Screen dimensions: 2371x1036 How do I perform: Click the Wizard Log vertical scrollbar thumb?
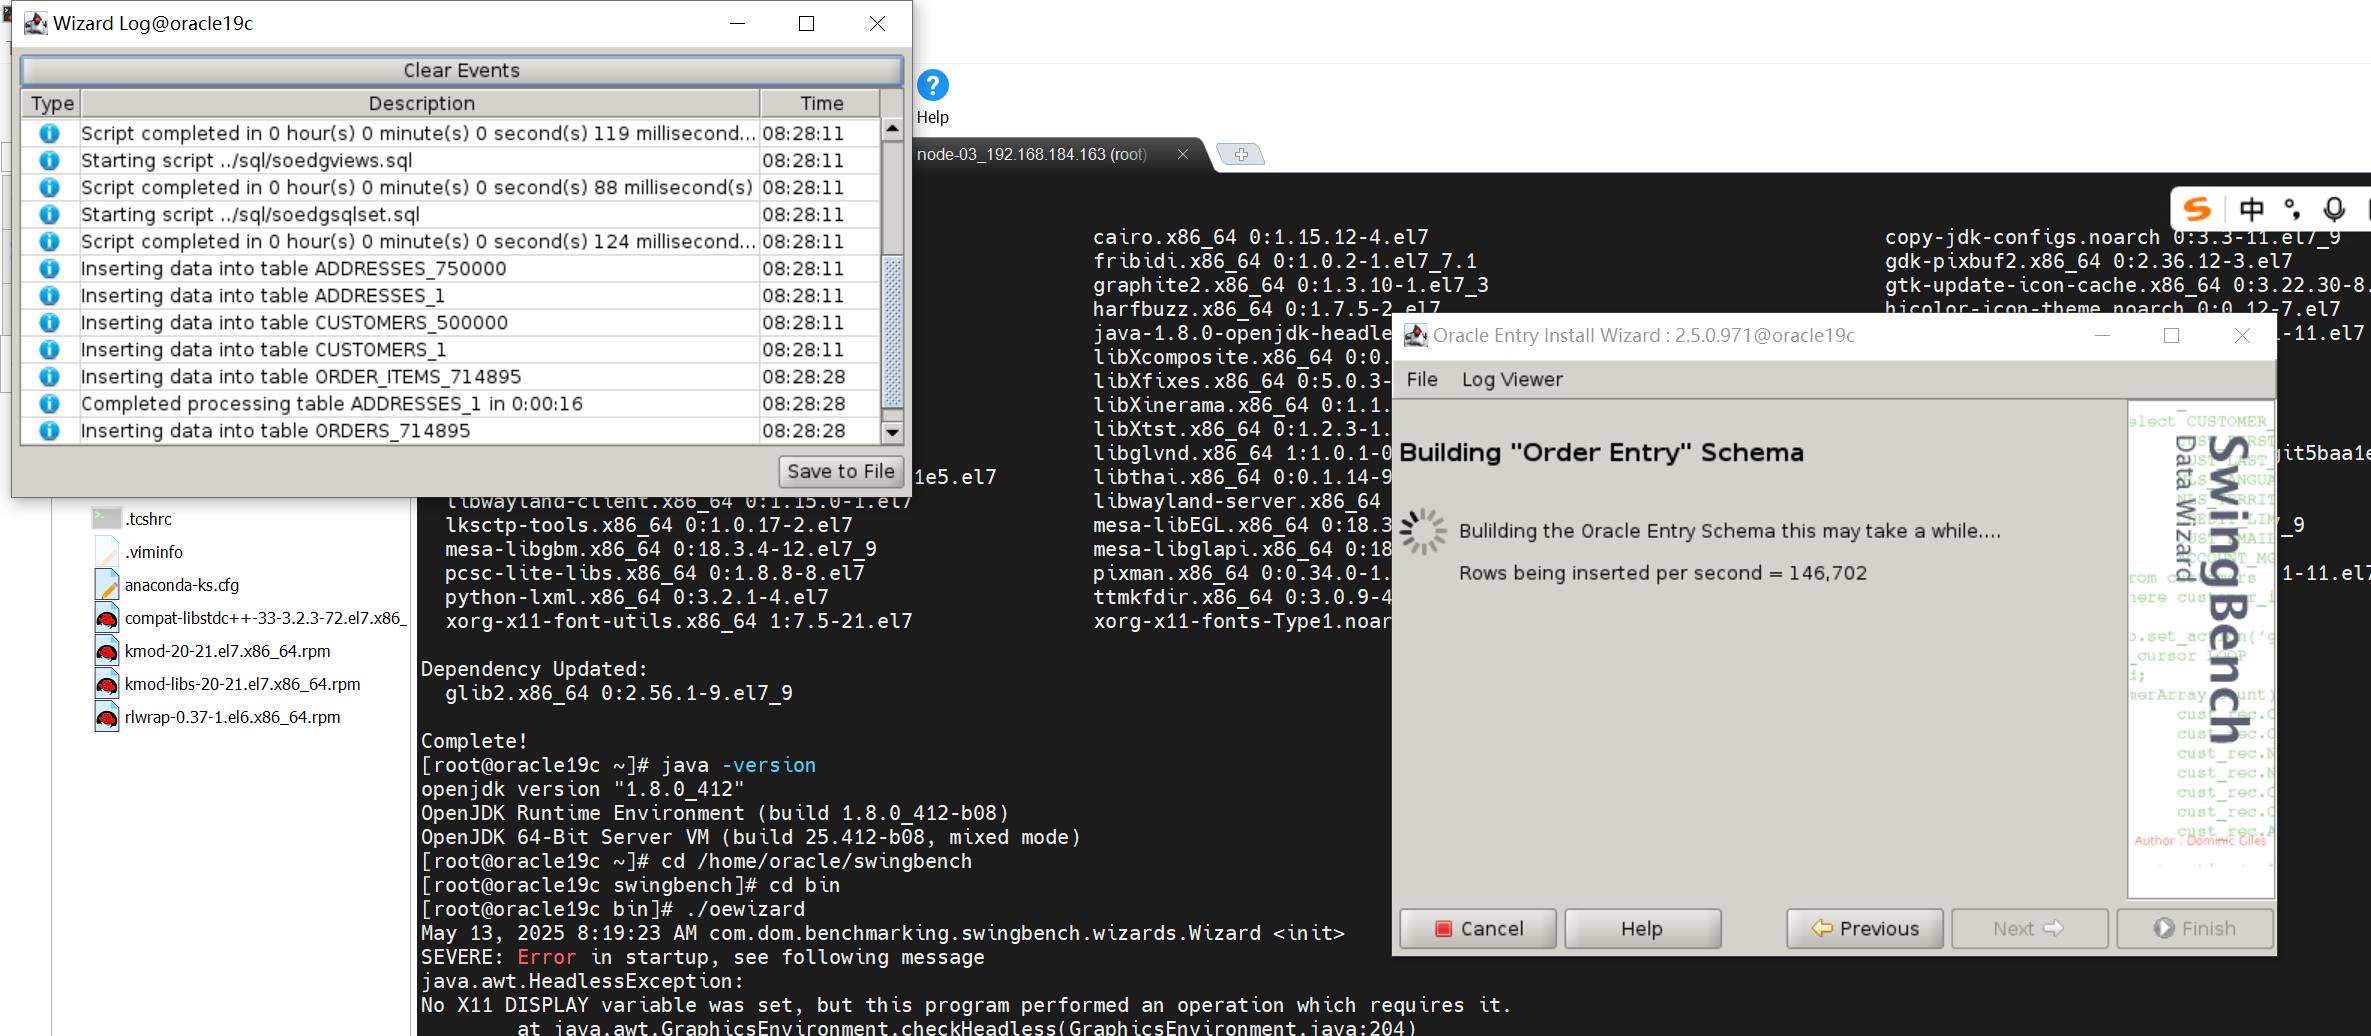(892, 332)
